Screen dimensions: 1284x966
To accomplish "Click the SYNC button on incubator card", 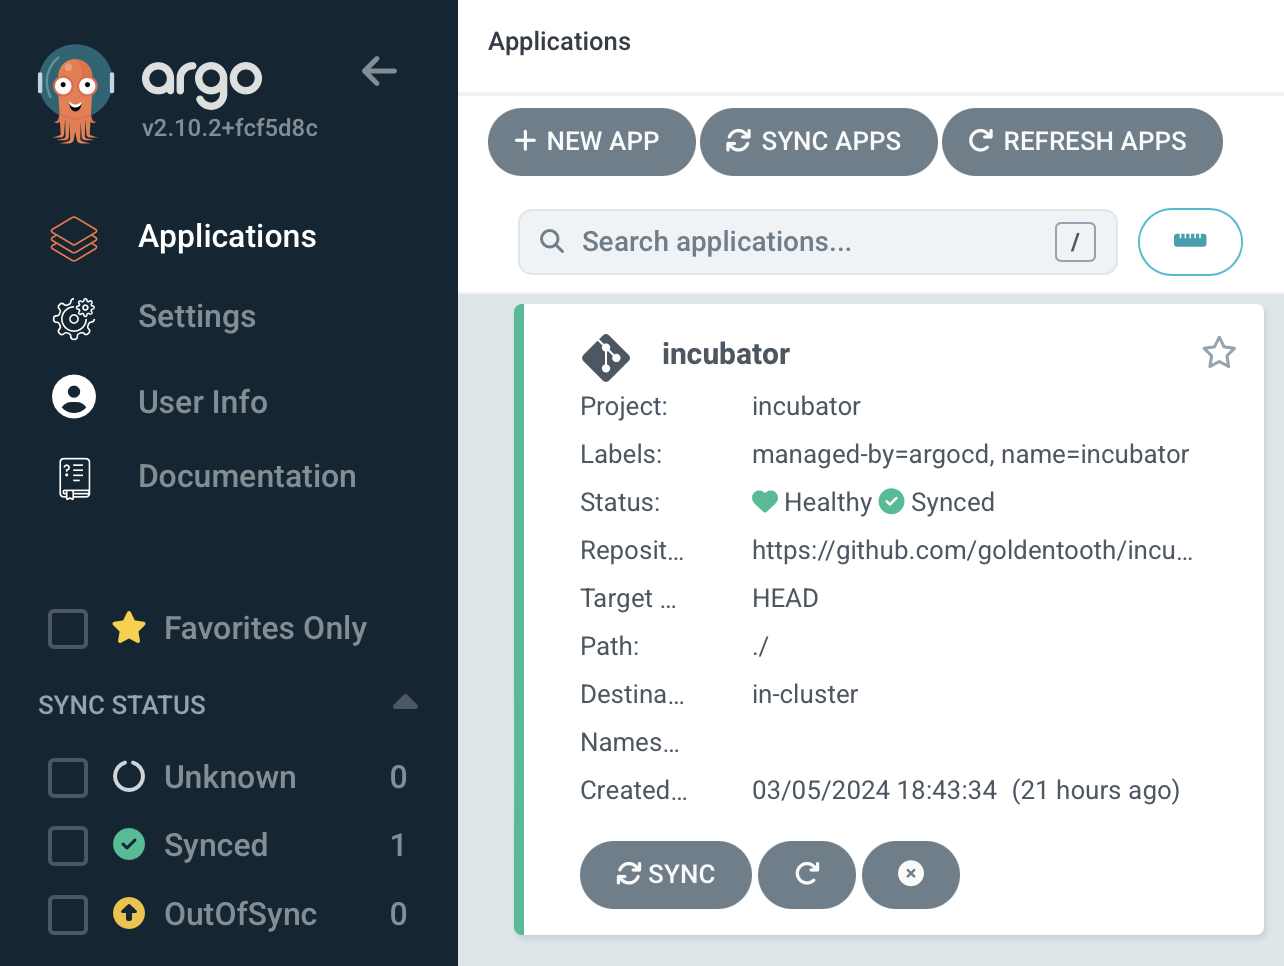I will (x=665, y=874).
